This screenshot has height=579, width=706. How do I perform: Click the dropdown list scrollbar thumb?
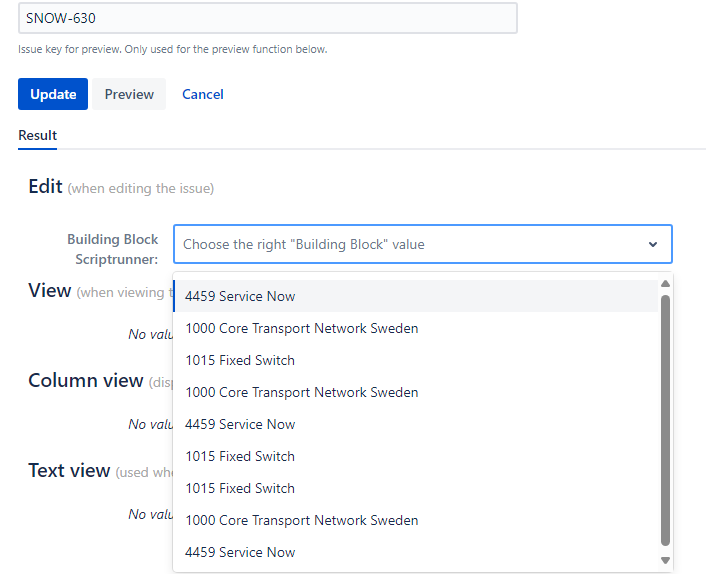[x=665, y=421]
